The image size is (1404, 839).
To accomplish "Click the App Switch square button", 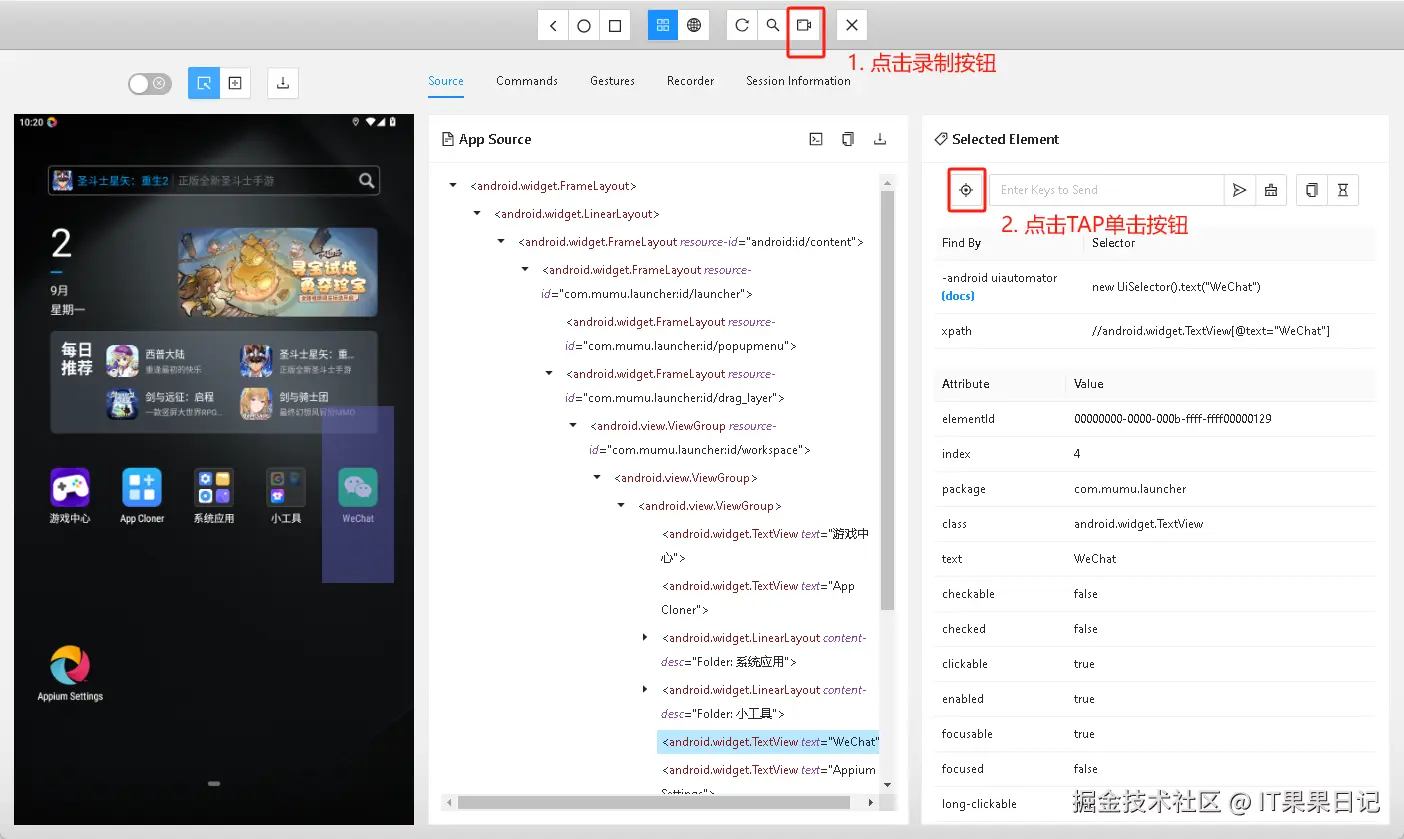I will click(x=615, y=25).
